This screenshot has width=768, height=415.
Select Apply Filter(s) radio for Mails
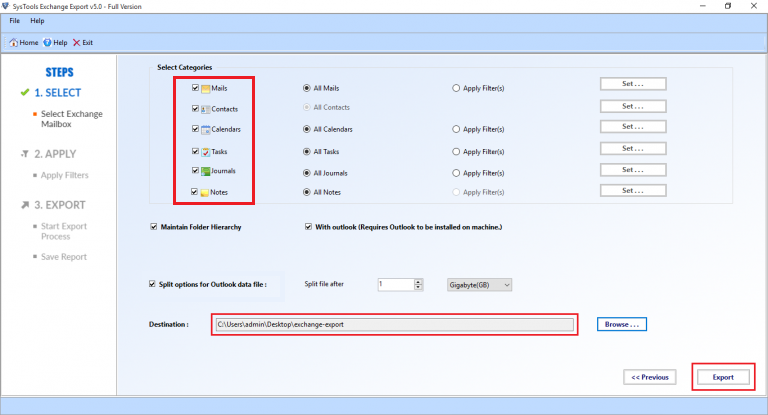coord(456,88)
